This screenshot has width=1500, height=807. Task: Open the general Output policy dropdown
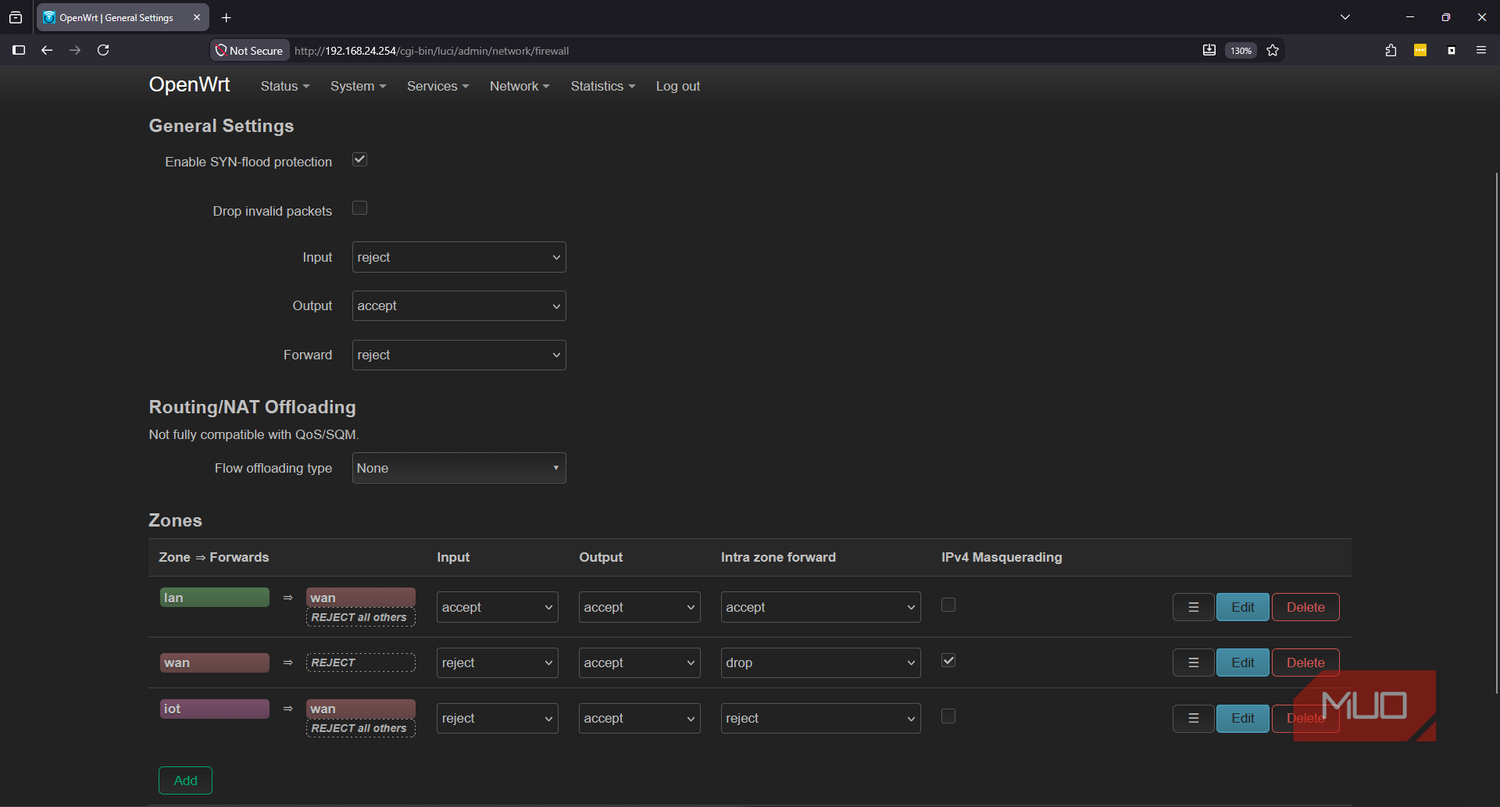click(x=459, y=306)
